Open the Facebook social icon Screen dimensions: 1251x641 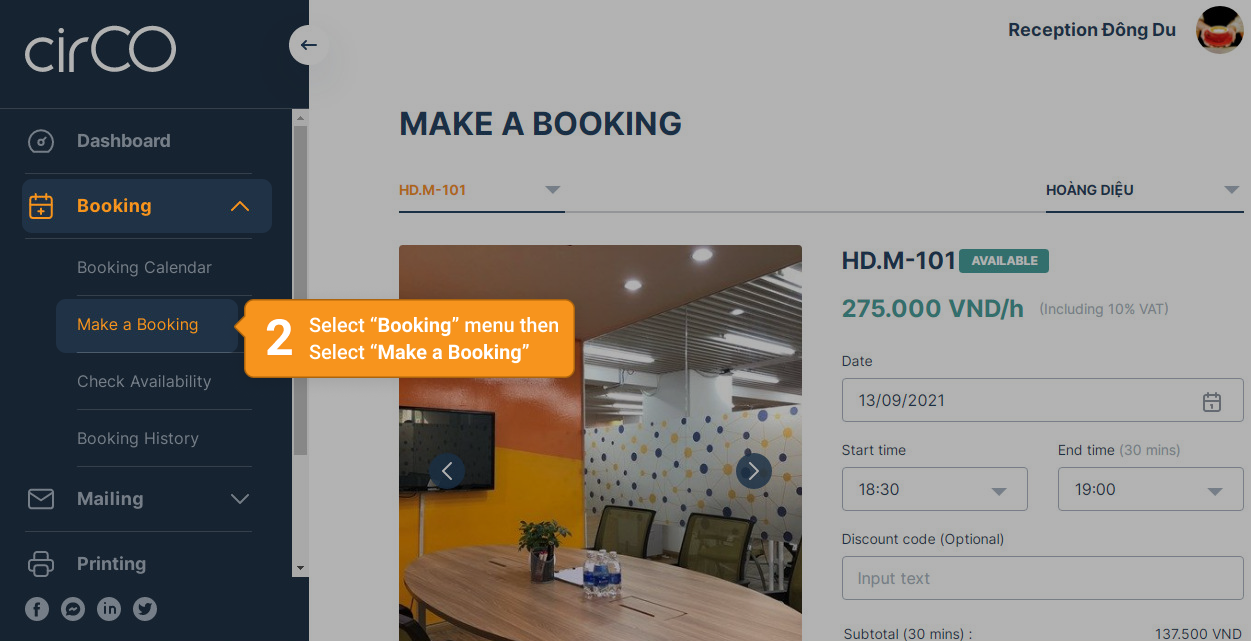click(37, 608)
